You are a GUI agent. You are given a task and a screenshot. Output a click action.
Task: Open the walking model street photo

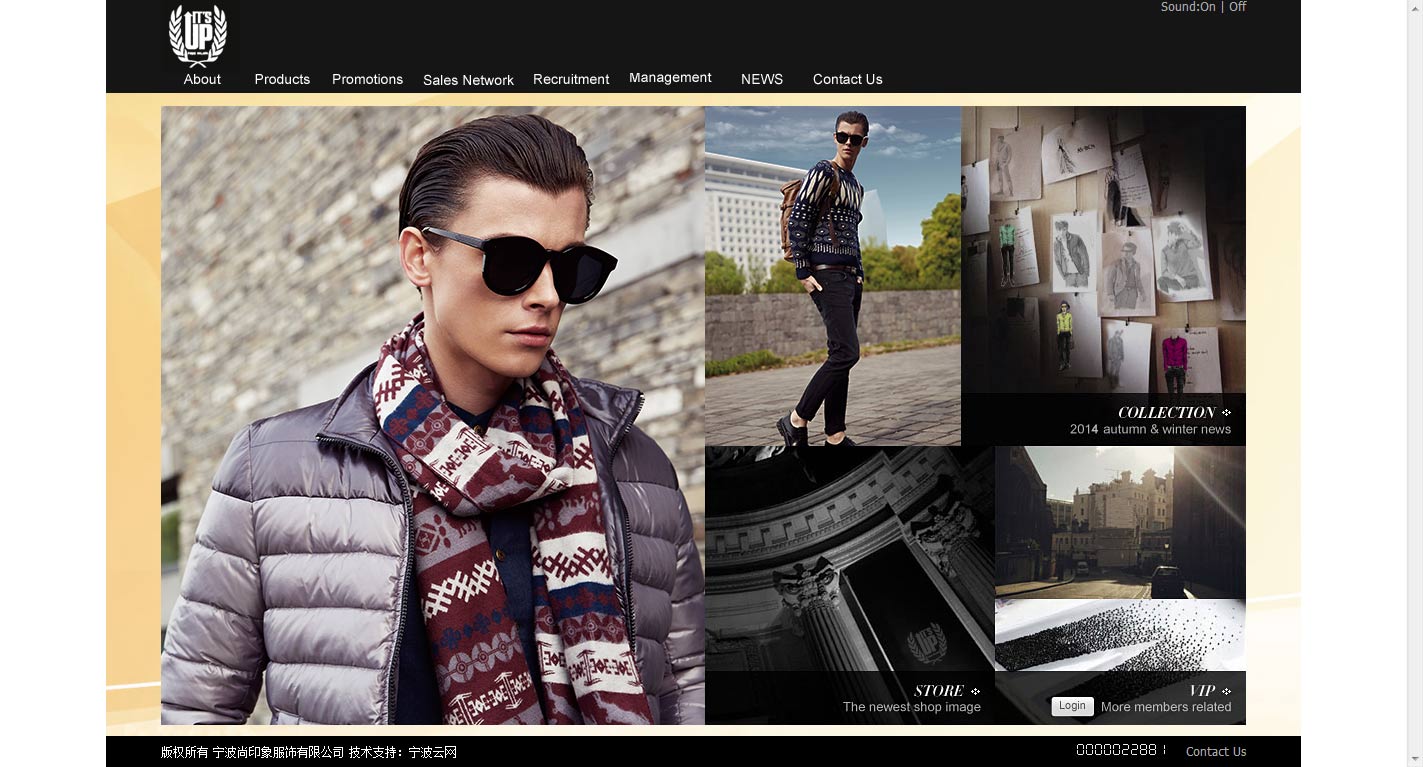tap(832, 275)
